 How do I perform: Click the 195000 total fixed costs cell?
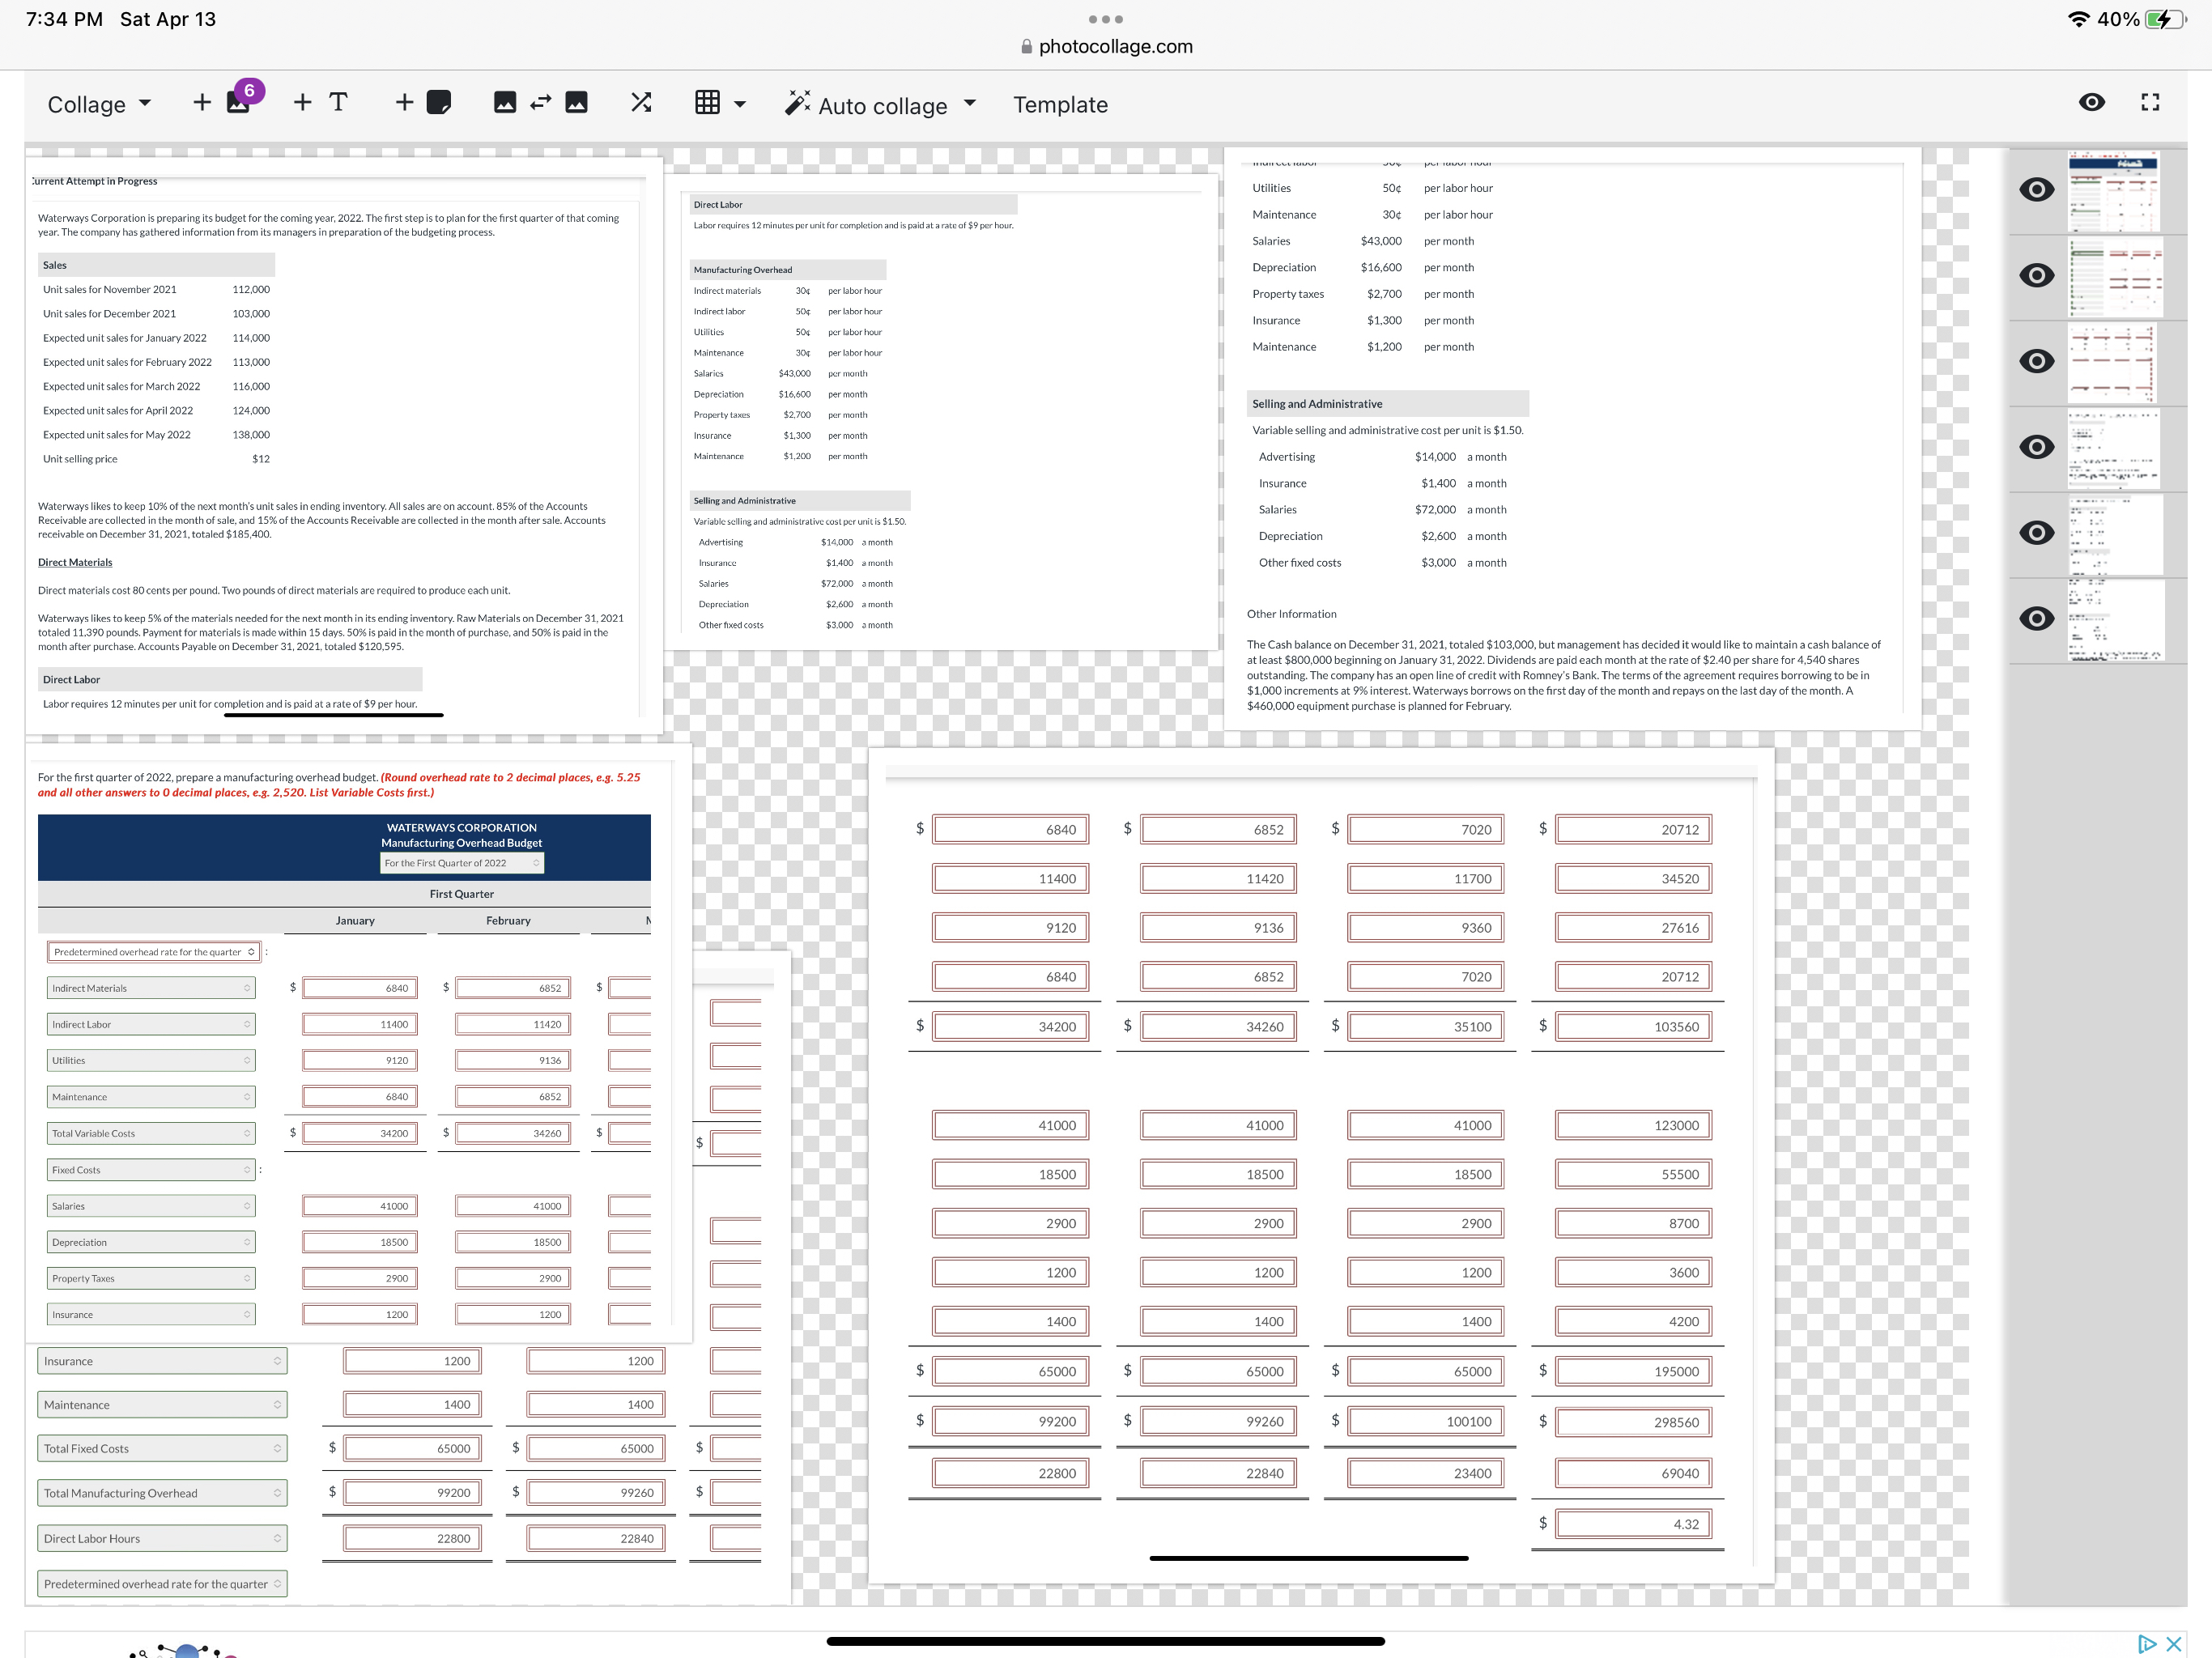pyautogui.click(x=1634, y=1371)
